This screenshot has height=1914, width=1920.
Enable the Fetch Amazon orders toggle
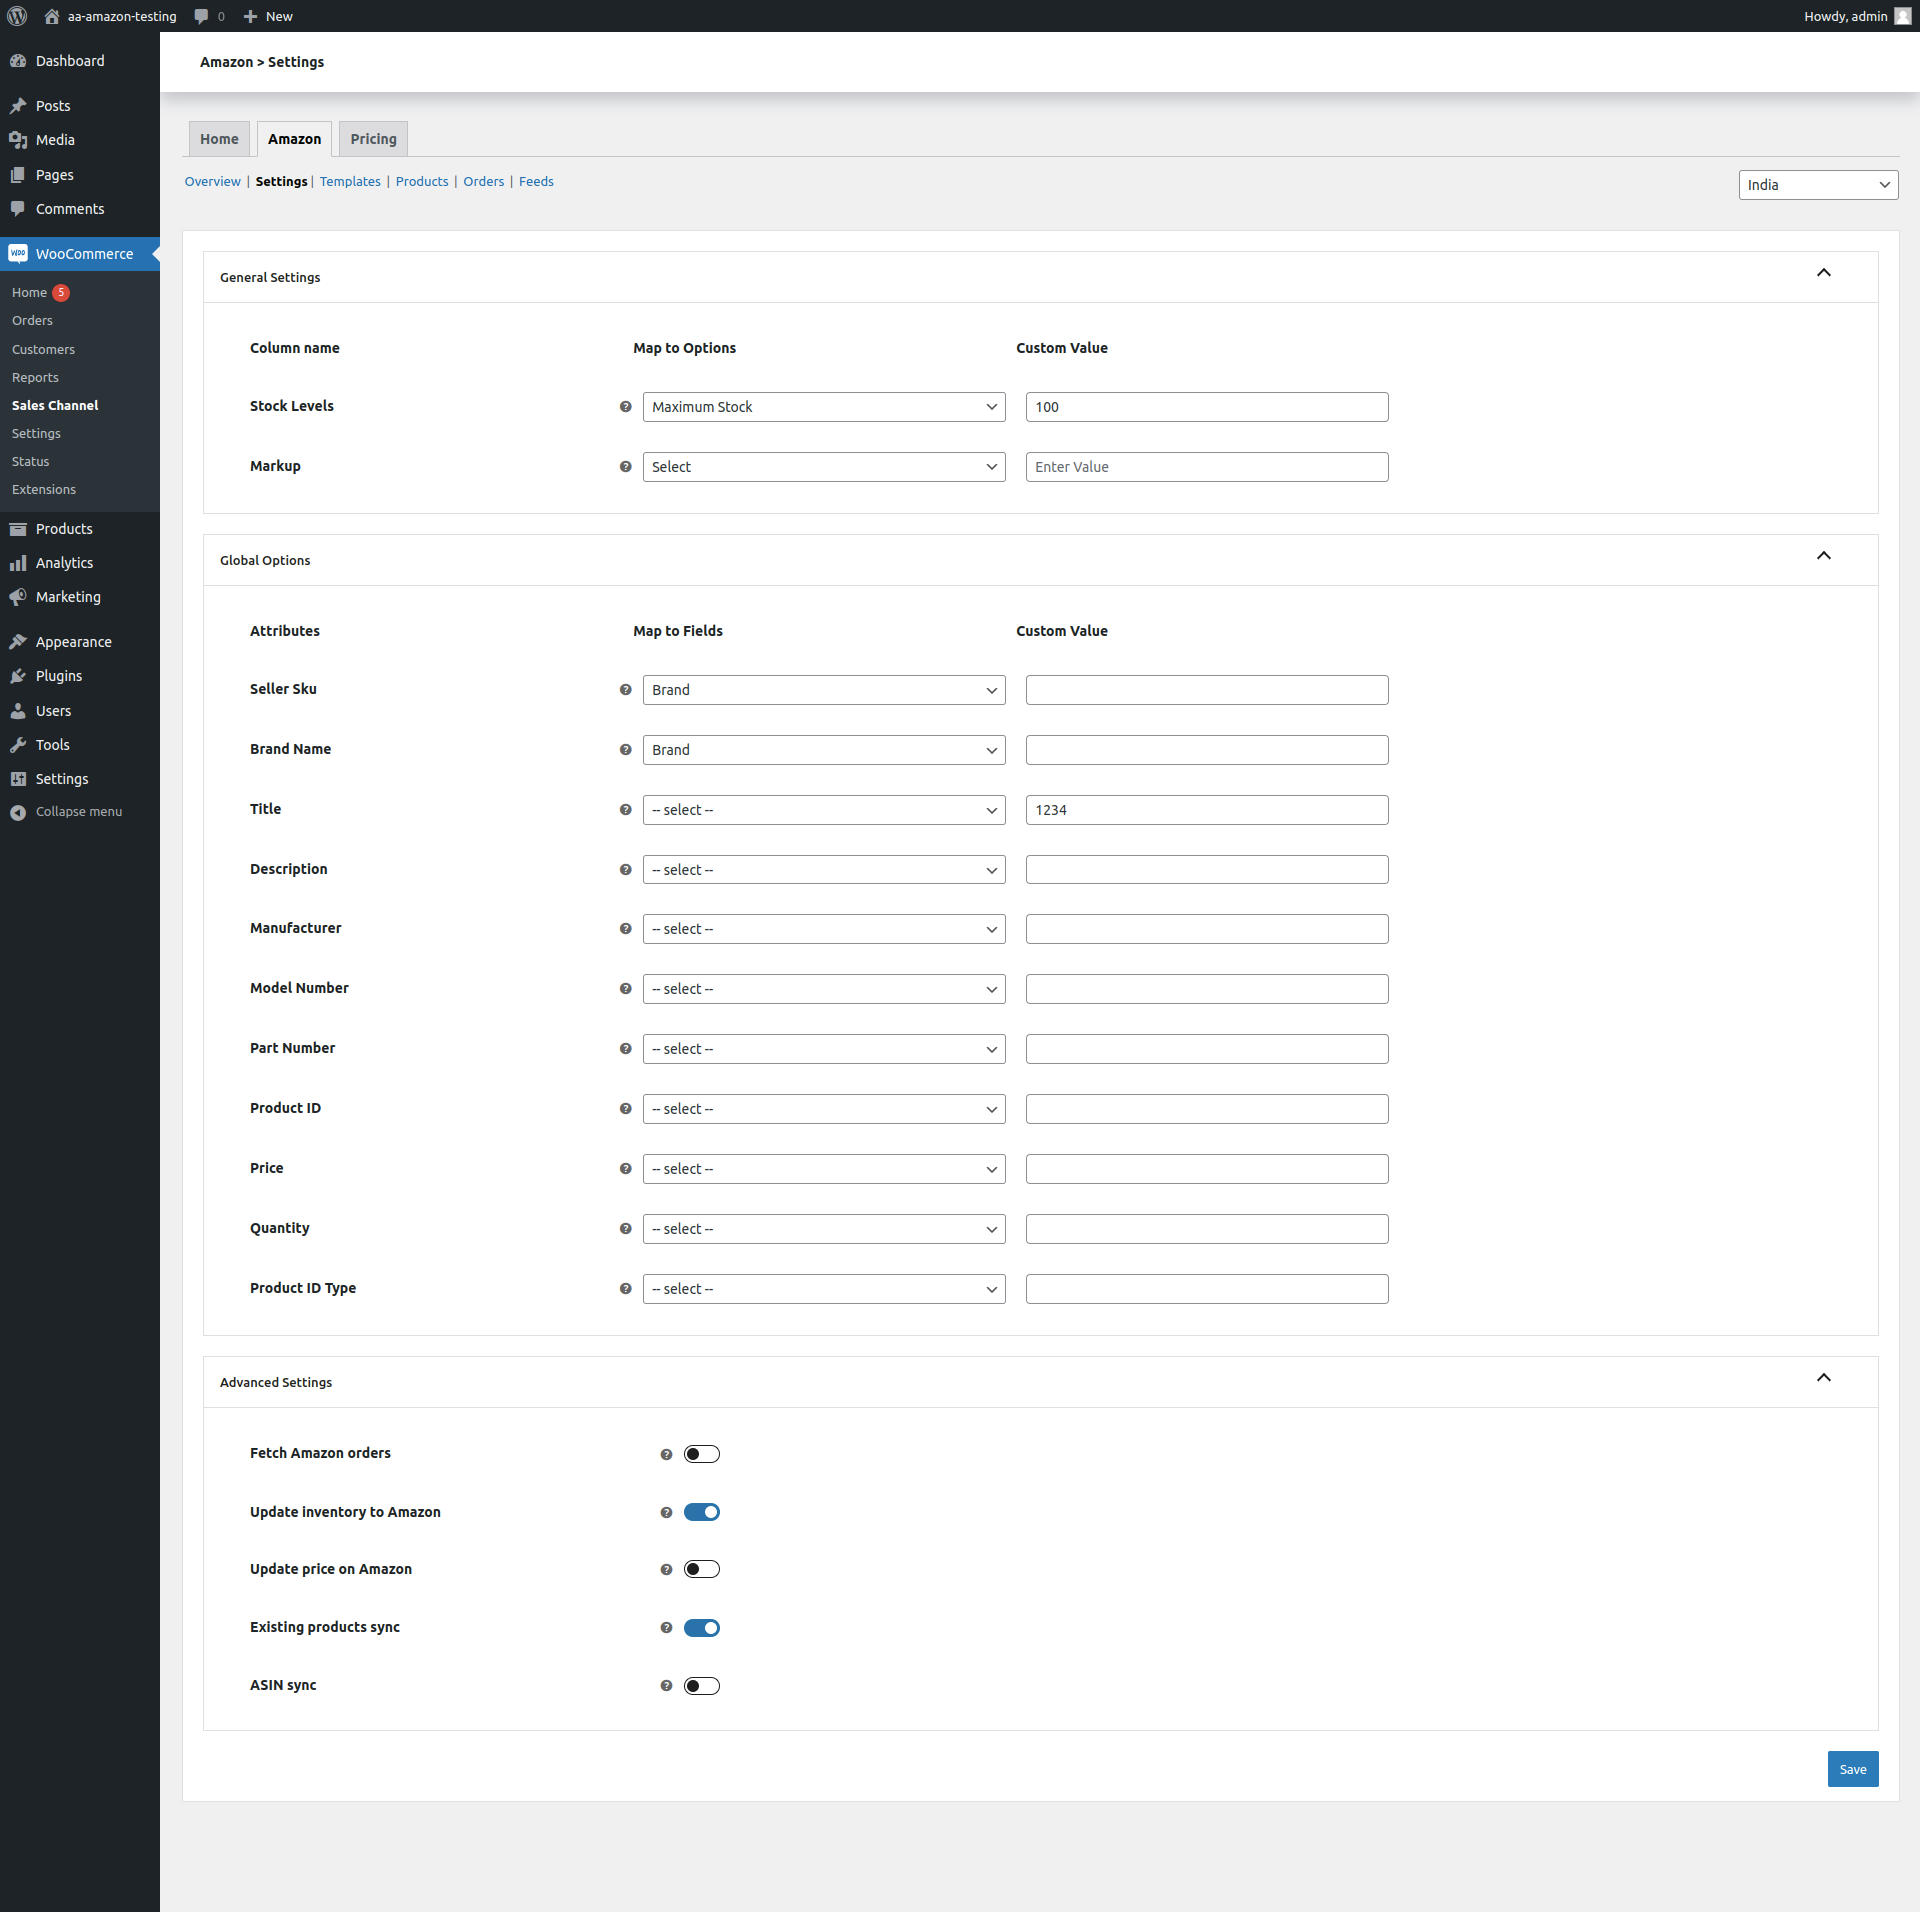[701, 1454]
